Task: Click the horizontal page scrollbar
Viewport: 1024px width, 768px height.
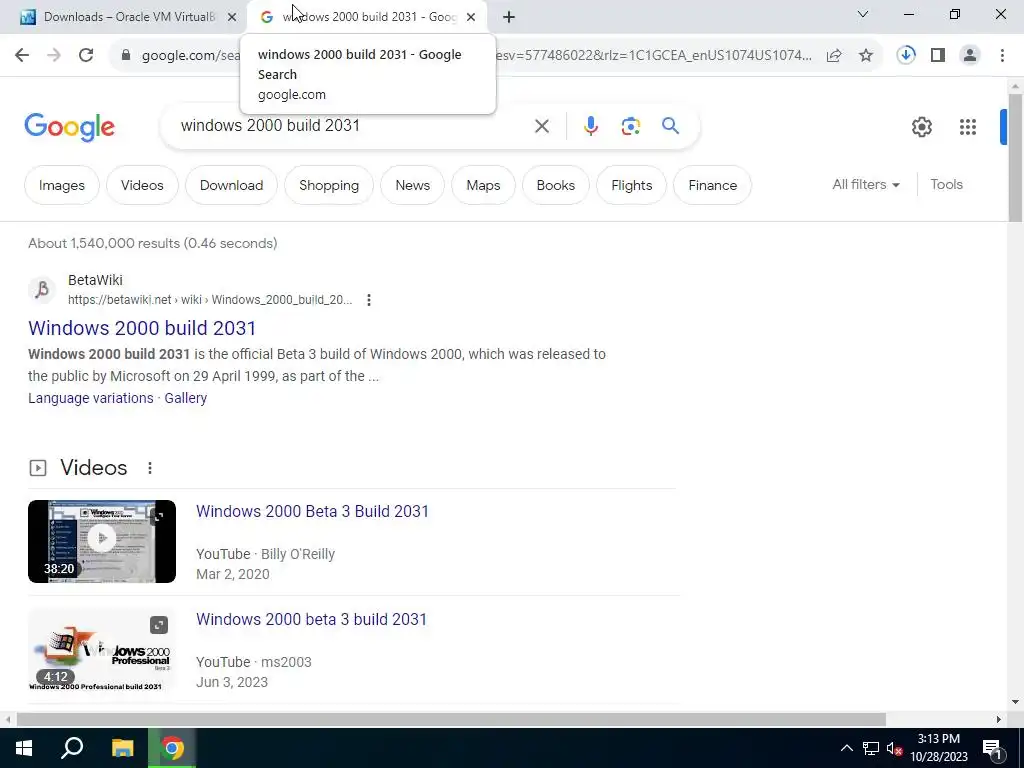Action: (x=451, y=720)
